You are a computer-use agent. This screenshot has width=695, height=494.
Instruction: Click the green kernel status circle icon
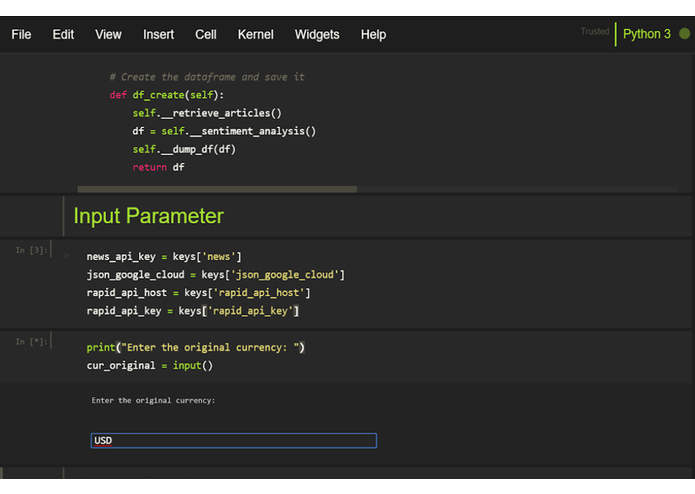pos(684,34)
